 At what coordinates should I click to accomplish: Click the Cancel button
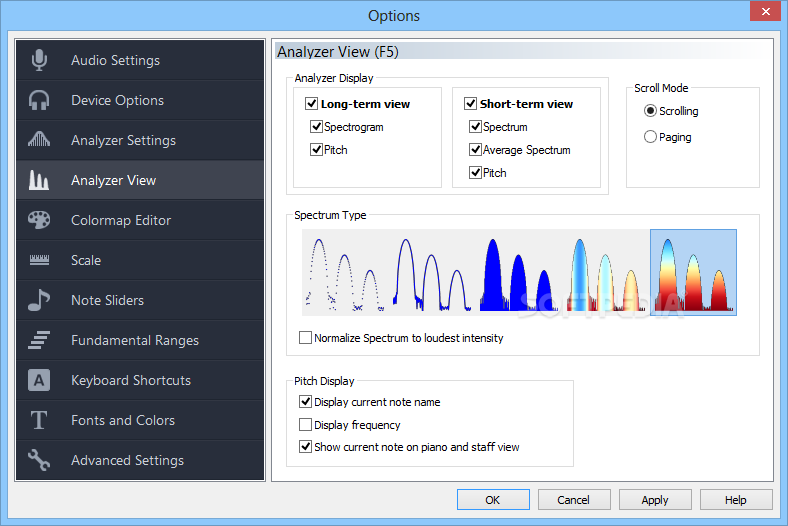click(x=574, y=500)
